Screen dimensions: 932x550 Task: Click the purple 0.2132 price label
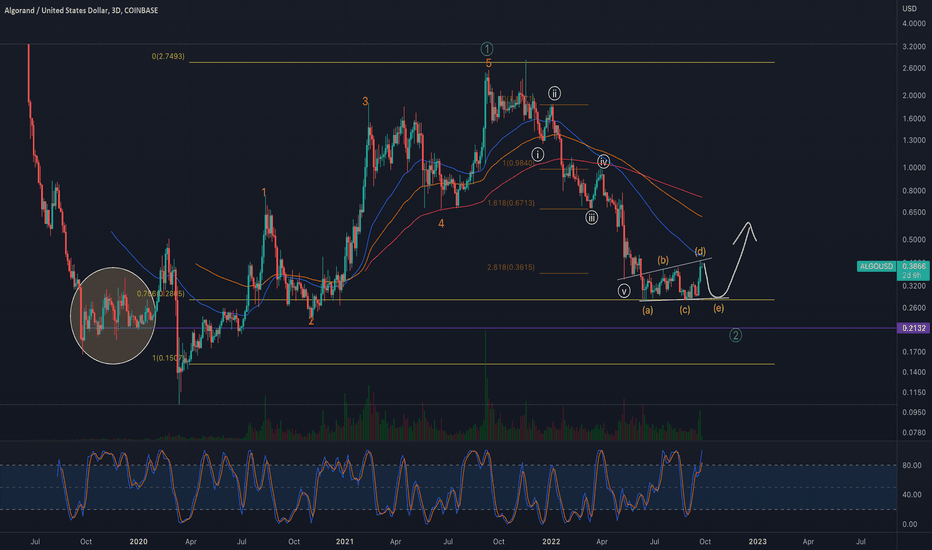click(x=914, y=328)
